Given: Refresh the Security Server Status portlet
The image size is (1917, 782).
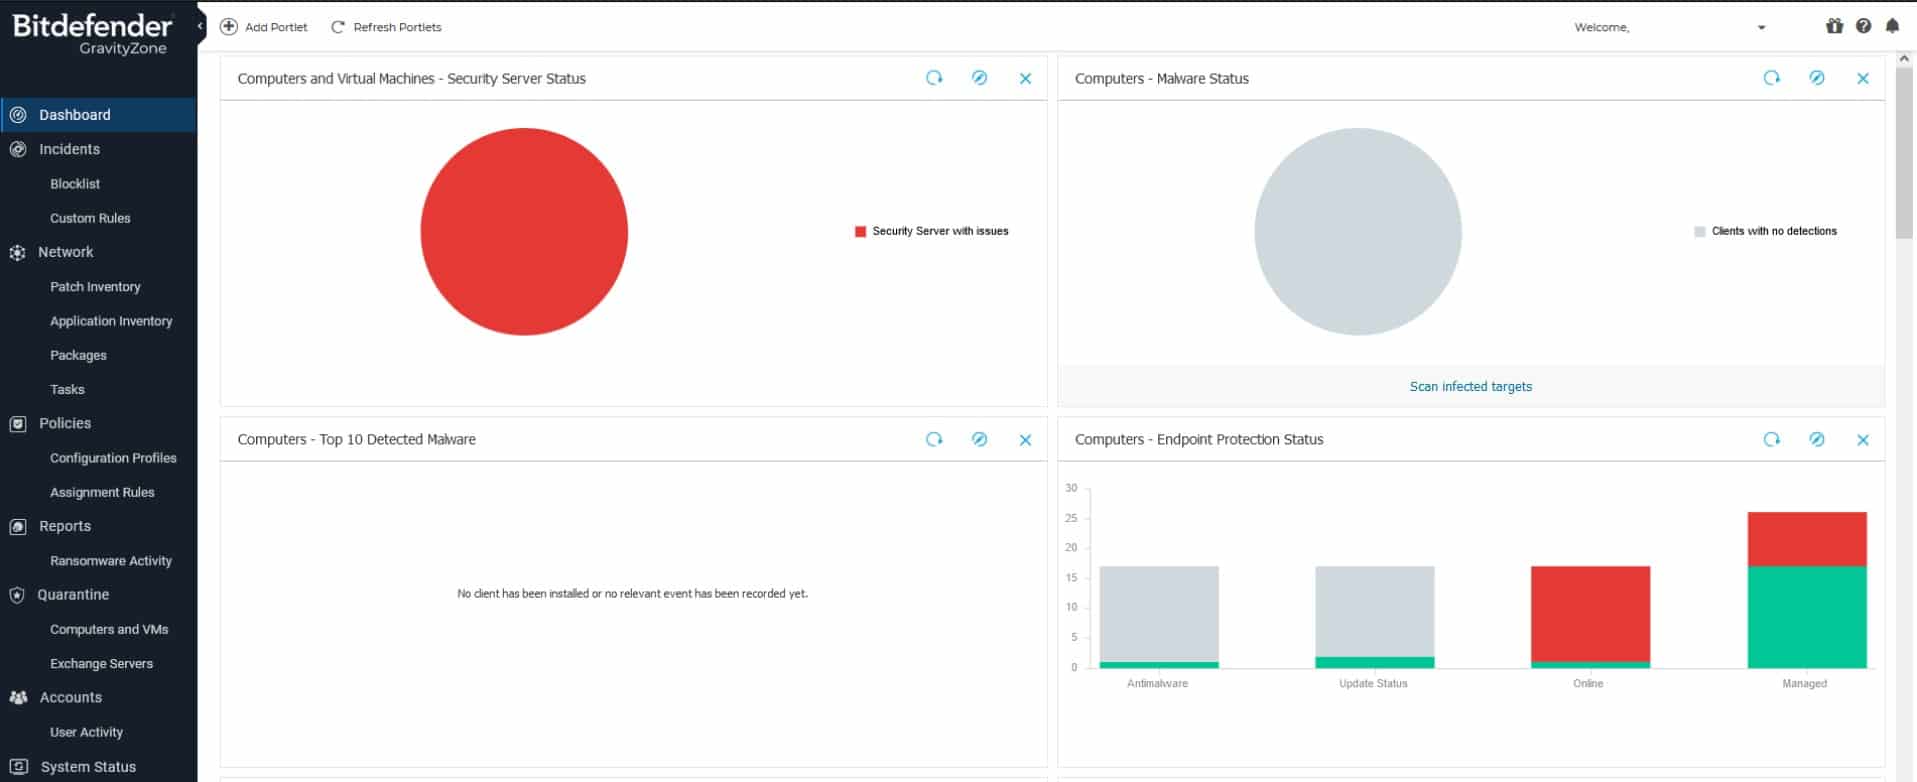Looking at the screenshot, I should point(934,78).
